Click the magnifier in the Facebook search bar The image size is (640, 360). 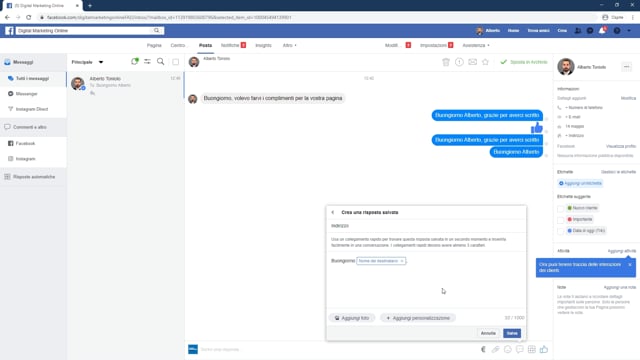click(156, 31)
